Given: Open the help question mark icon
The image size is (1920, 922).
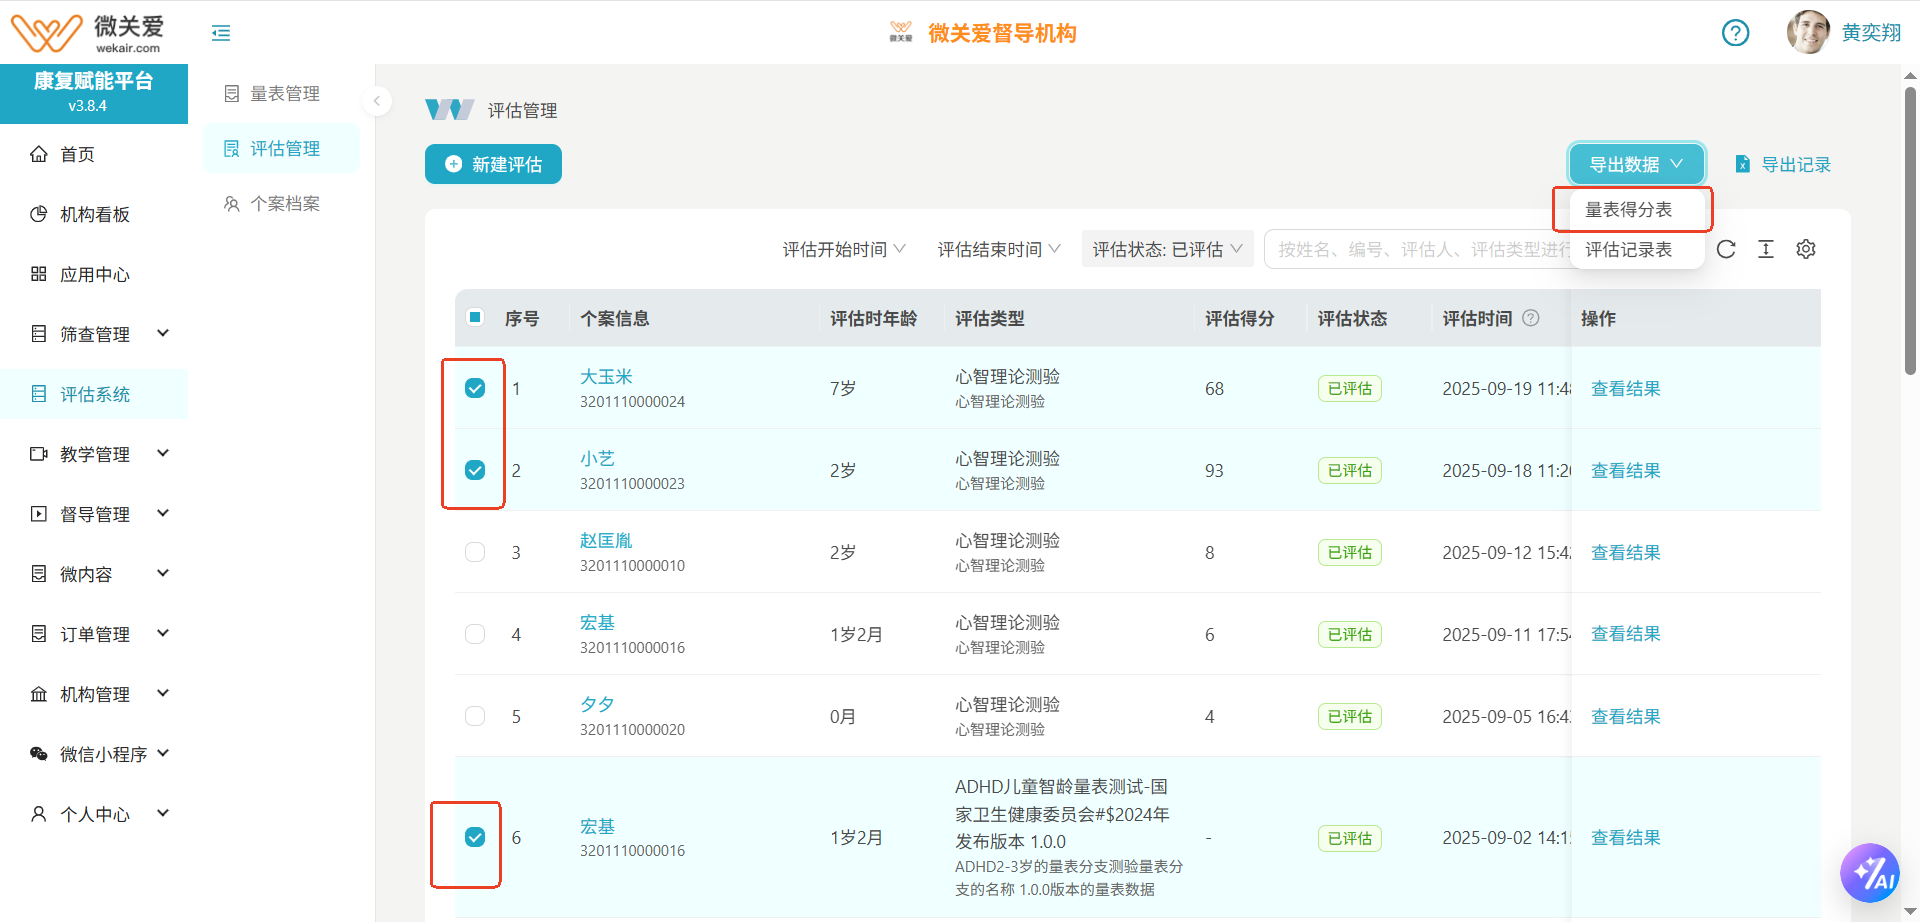Looking at the screenshot, I should tap(1735, 32).
